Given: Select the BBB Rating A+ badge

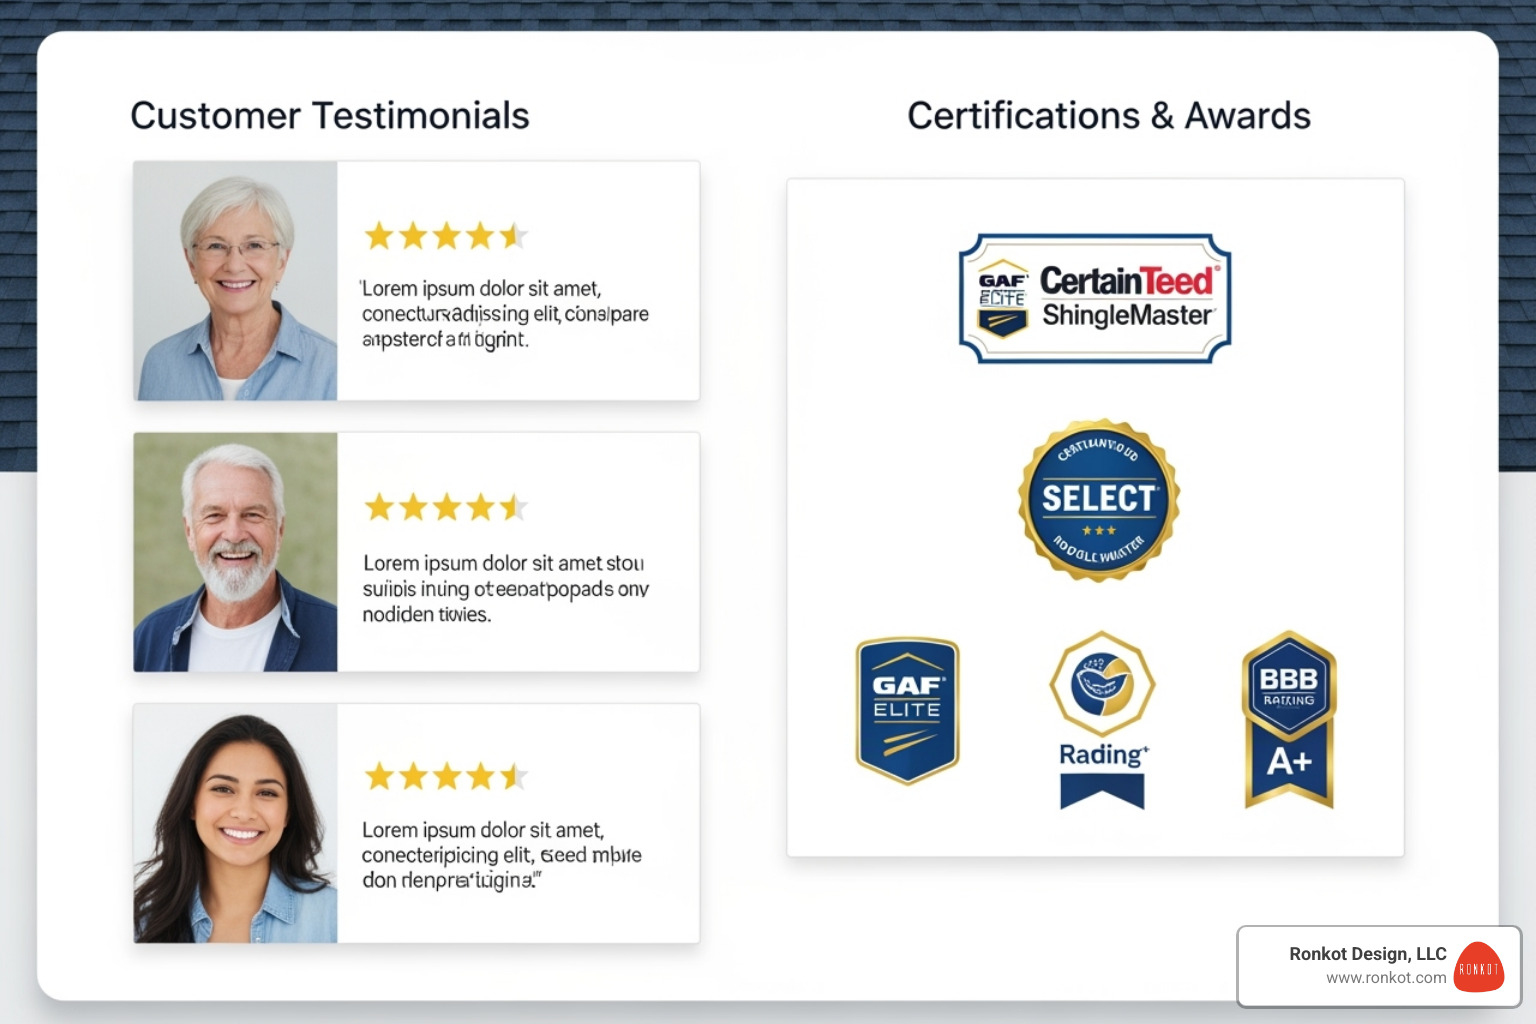Looking at the screenshot, I should (x=1289, y=719).
